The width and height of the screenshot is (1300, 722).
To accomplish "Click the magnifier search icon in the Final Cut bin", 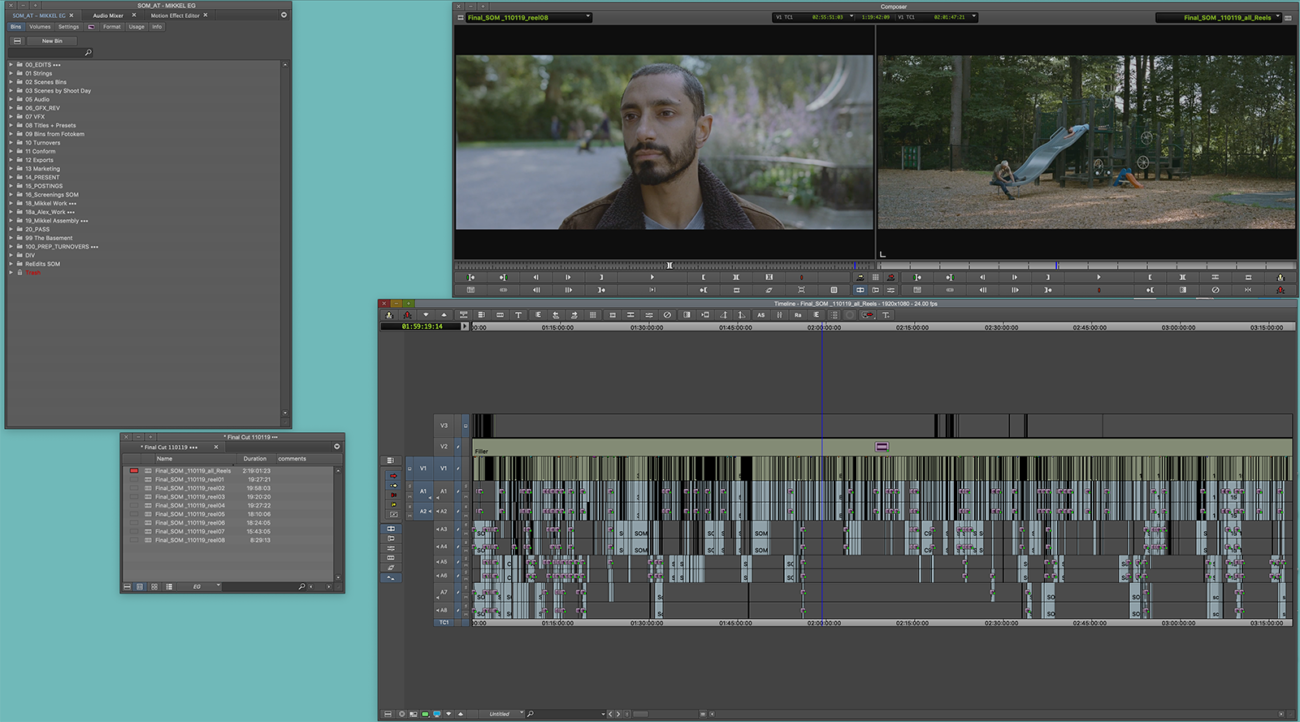I will [302, 586].
